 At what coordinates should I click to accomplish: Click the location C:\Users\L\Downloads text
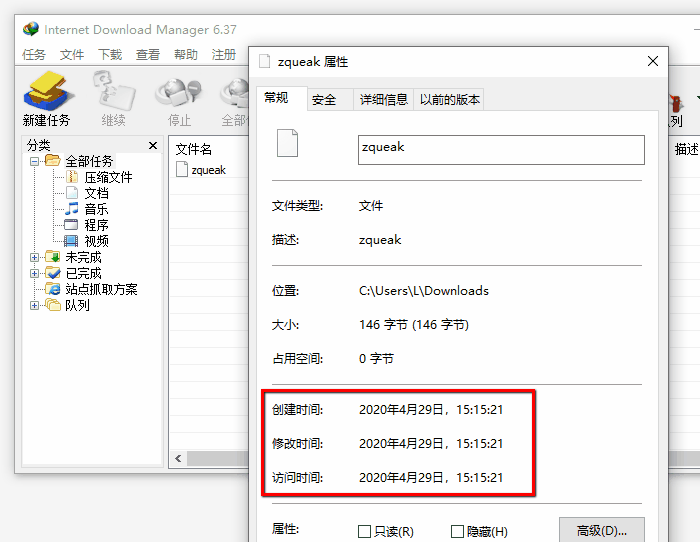(424, 291)
